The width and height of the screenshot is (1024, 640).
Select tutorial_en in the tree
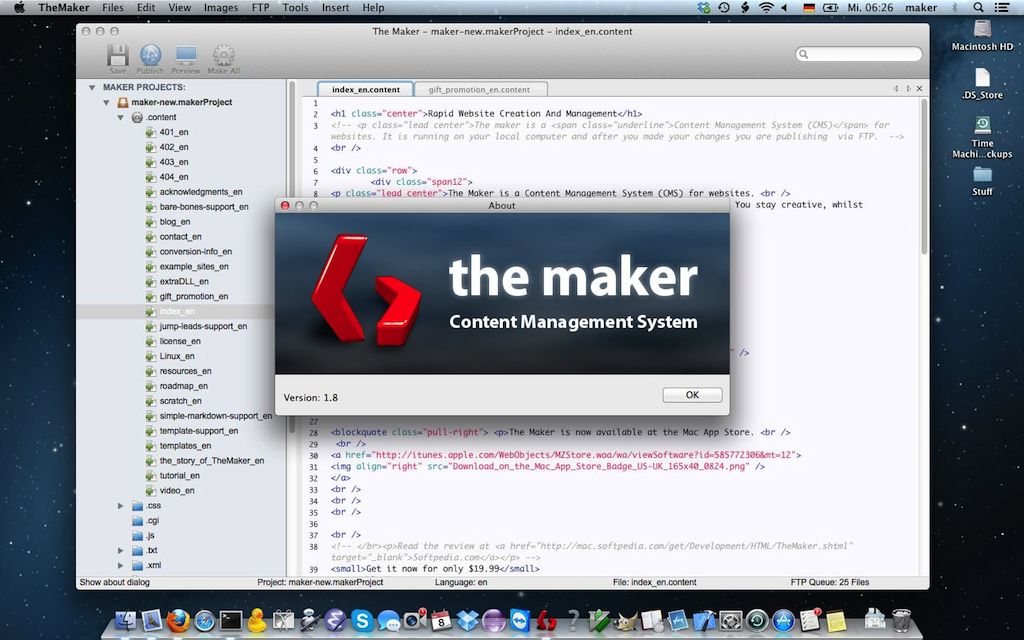(180, 475)
